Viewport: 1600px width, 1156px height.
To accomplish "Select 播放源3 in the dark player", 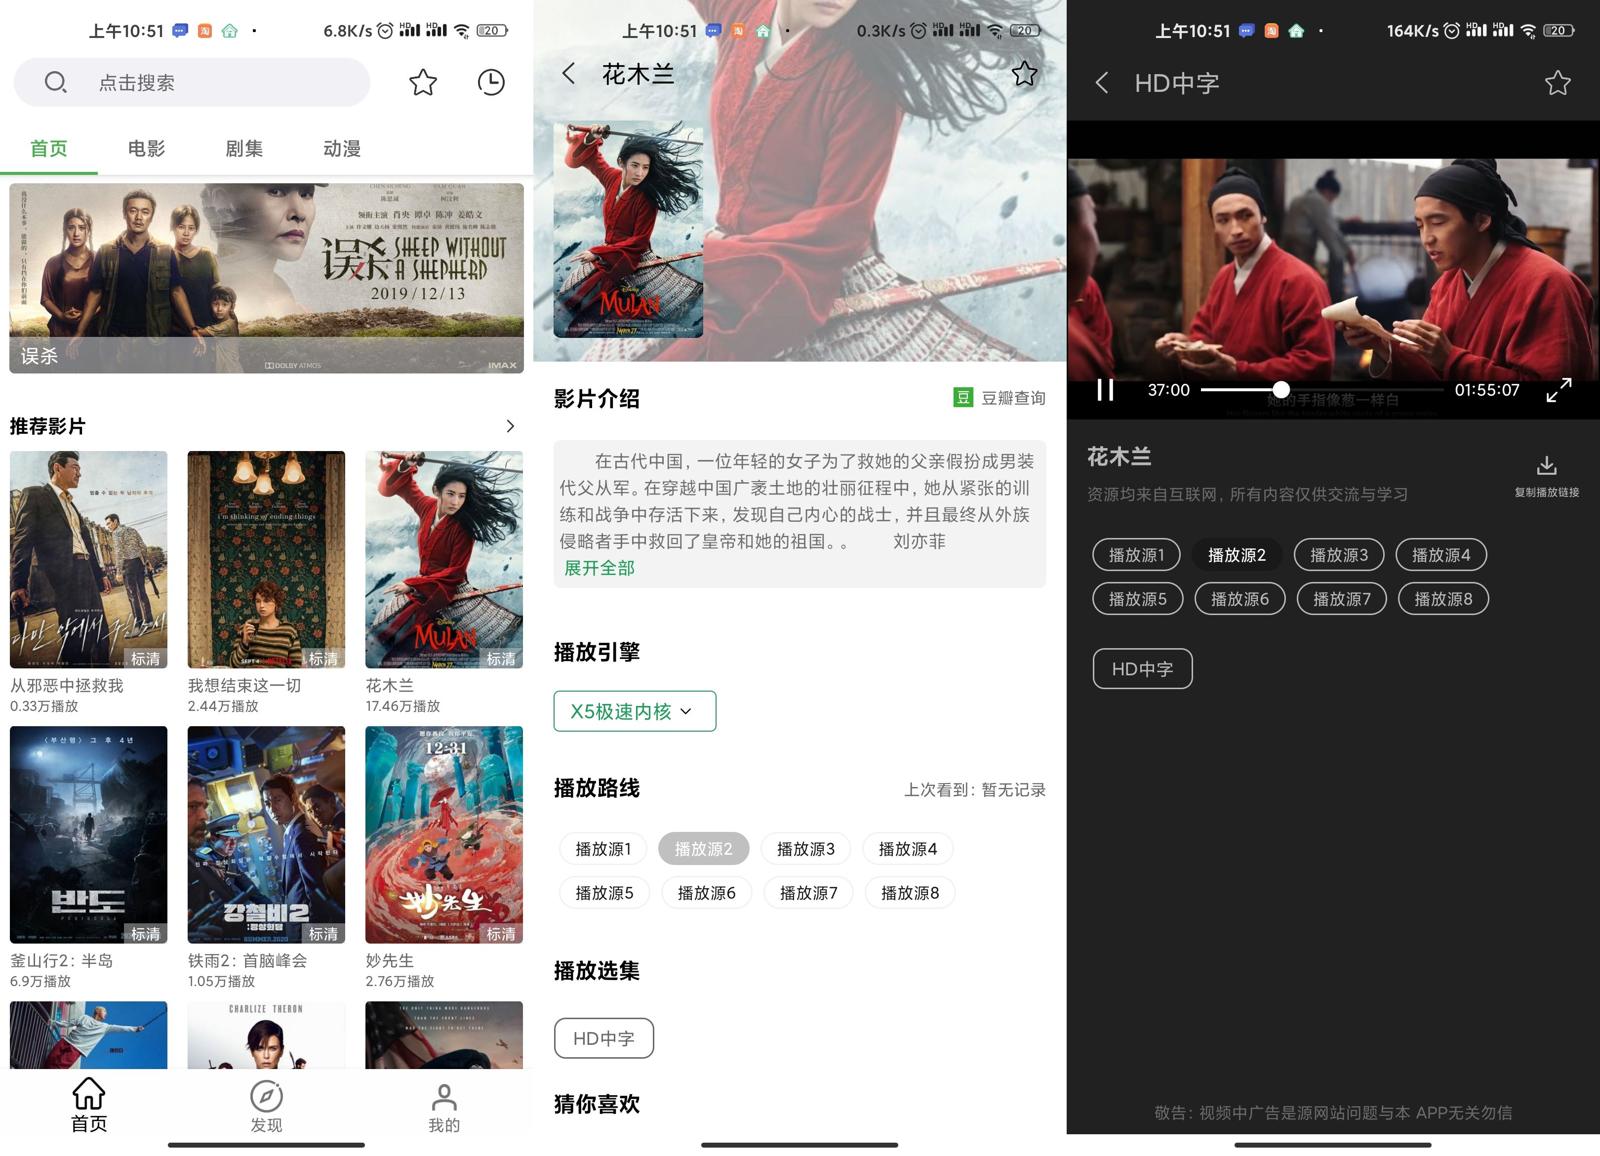I will (1338, 555).
